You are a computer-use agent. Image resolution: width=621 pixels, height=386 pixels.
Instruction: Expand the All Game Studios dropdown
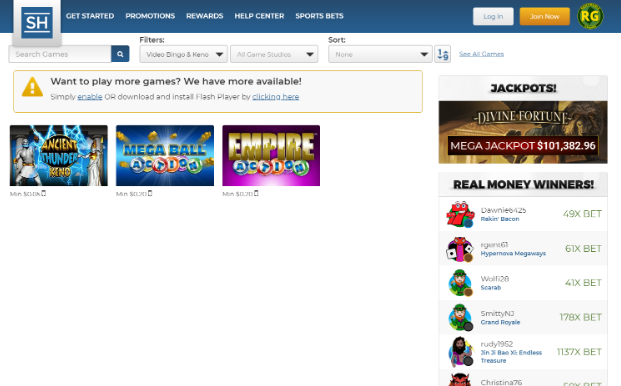point(274,54)
